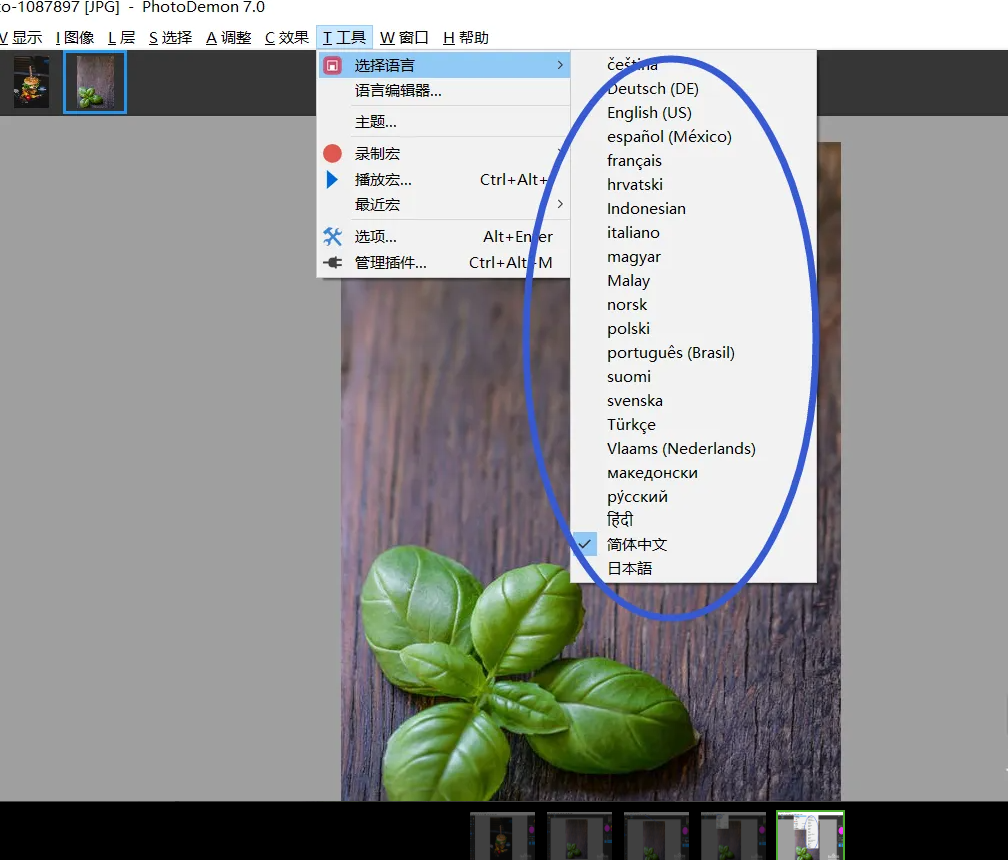
Task: Click the red record circle icon for 录制宏
Action: click(332, 154)
